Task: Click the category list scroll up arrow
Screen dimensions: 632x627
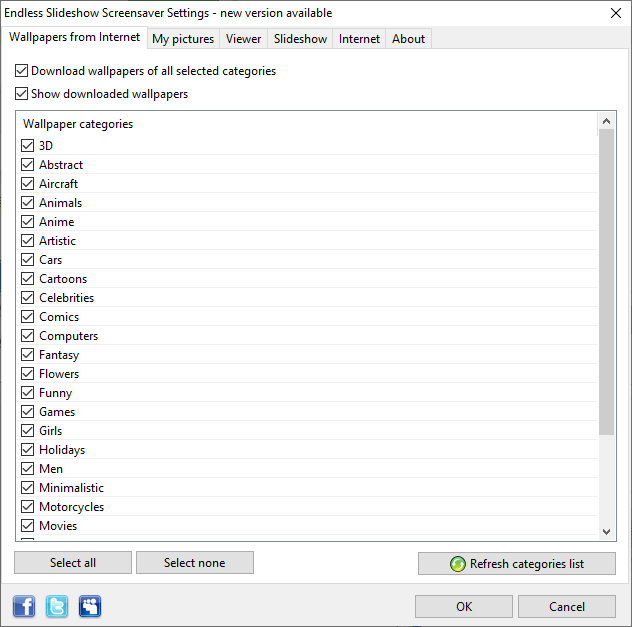Action: coord(606,121)
